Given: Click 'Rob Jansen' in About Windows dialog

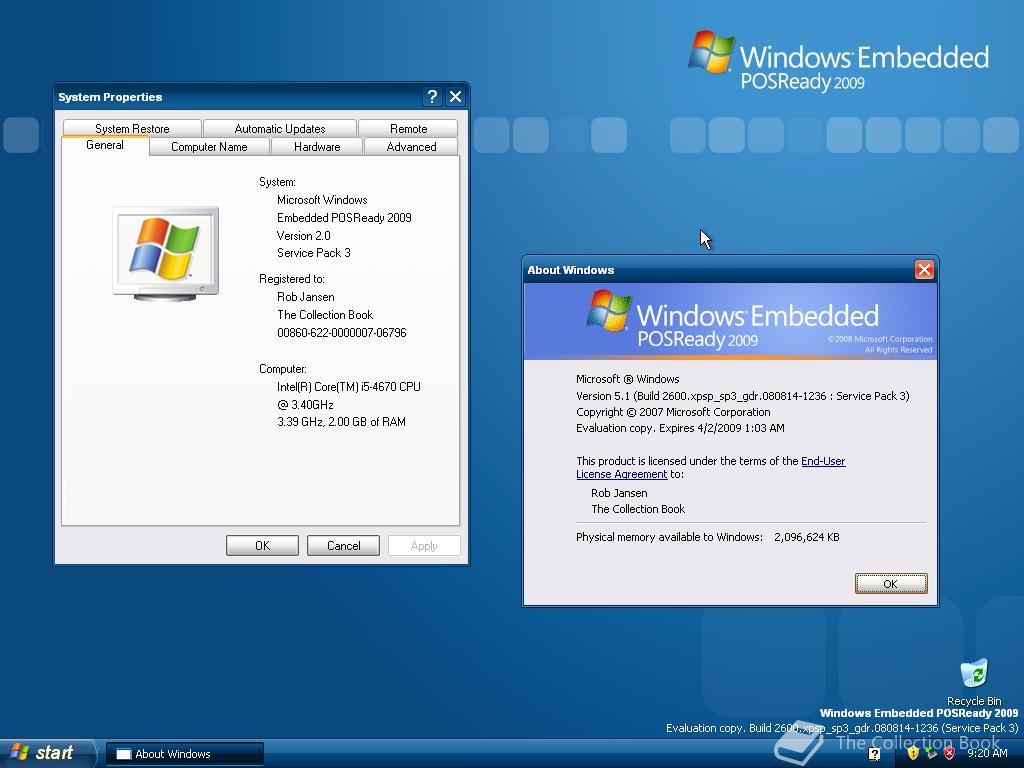Looking at the screenshot, I should pyautogui.click(x=619, y=493).
